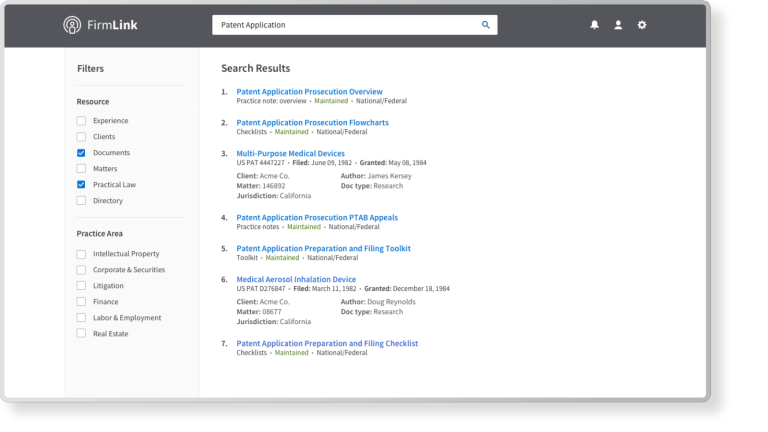Open Patent Application Preparation and Filing Checklist
Image resolution: width=768 pixels, height=432 pixels.
[327, 343]
